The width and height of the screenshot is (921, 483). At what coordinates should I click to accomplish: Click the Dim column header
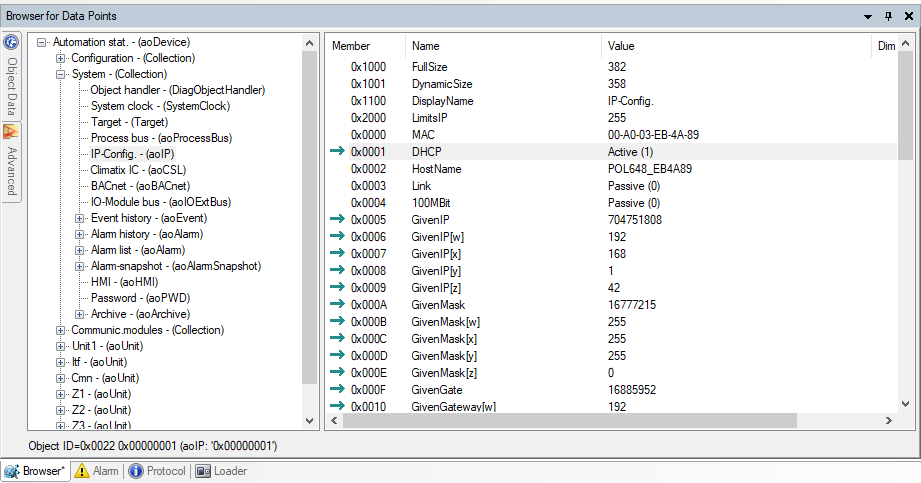click(885, 46)
